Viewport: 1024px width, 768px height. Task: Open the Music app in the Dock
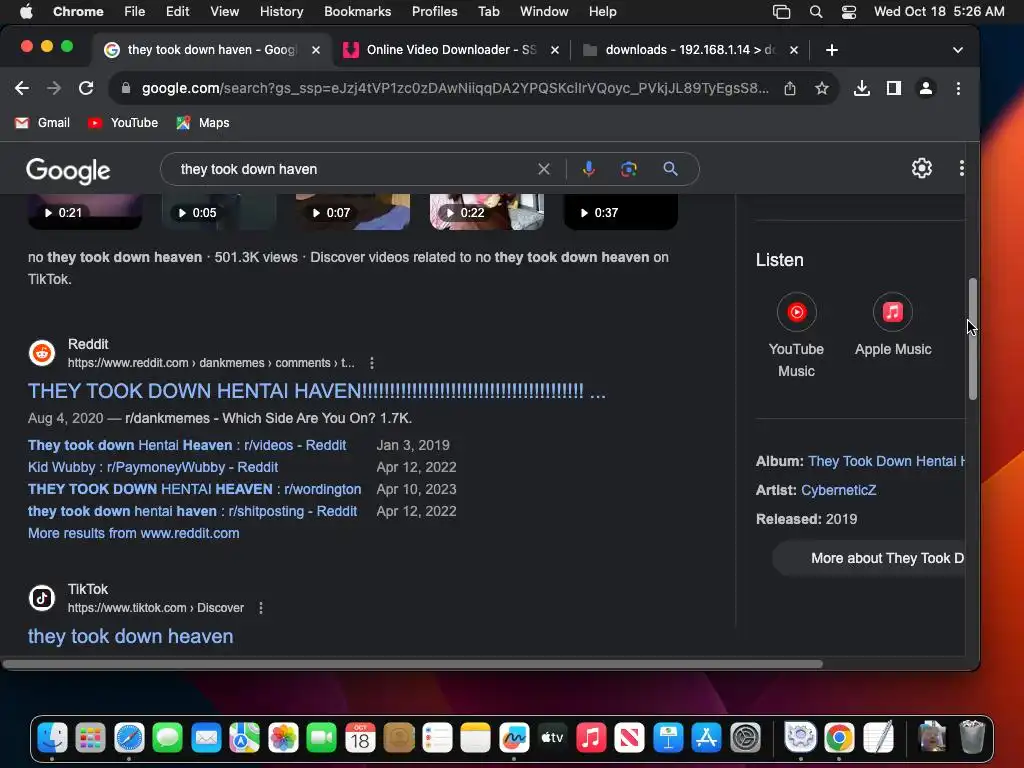591,739
